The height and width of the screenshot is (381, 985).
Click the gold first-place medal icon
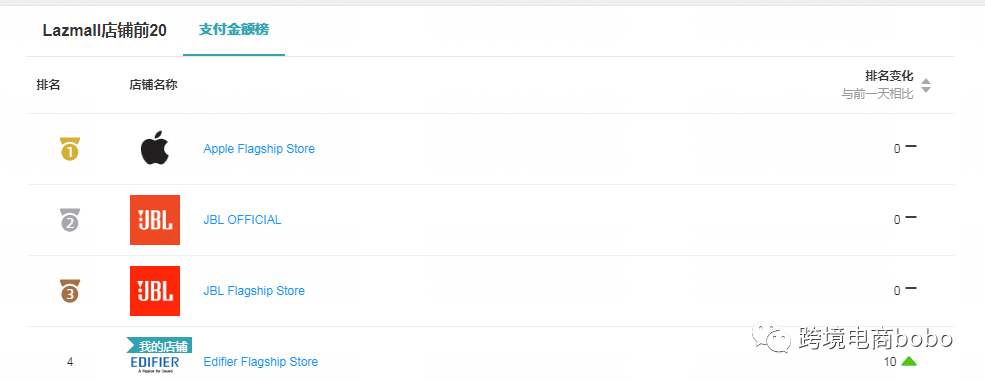pyautogui.click(x=70, y=148)
